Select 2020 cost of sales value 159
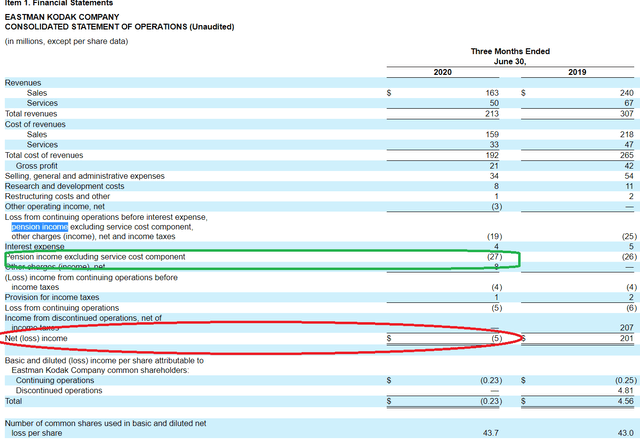Screen dimensions: 640x442 click(x=492, y=135)
